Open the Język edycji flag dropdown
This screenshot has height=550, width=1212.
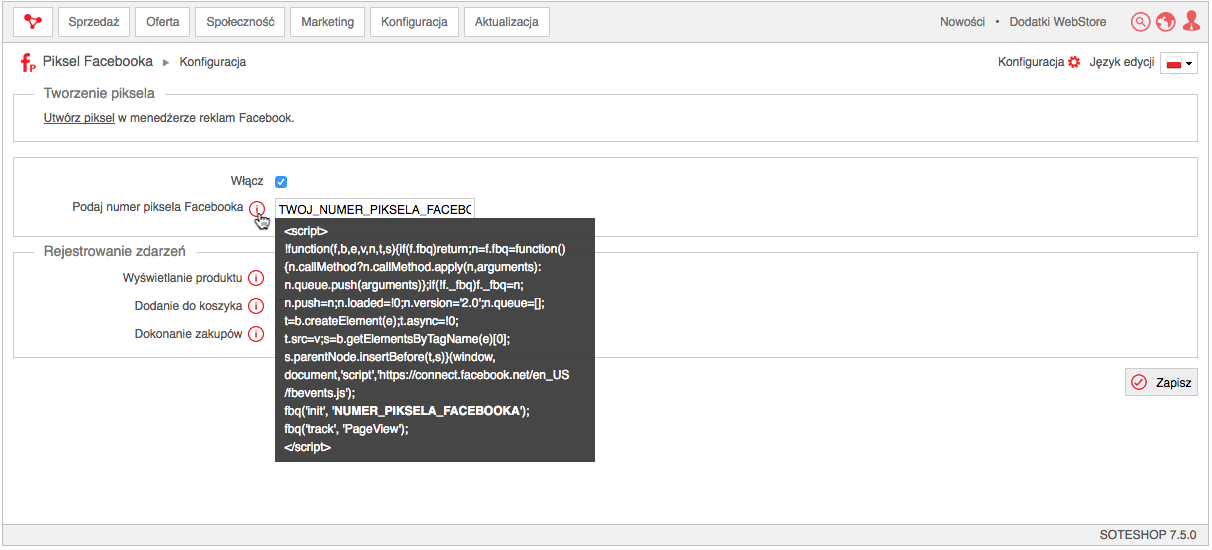pos(1179,63)
